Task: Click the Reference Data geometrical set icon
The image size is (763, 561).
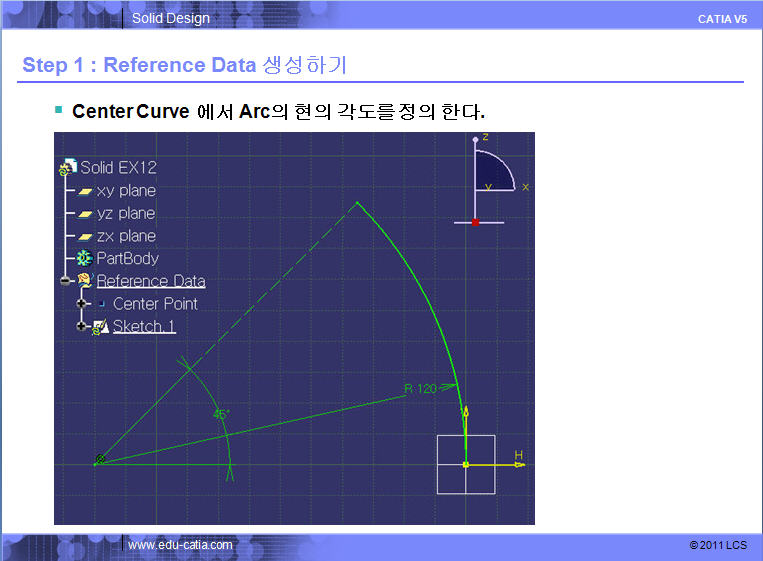Action: coord(85,281)
